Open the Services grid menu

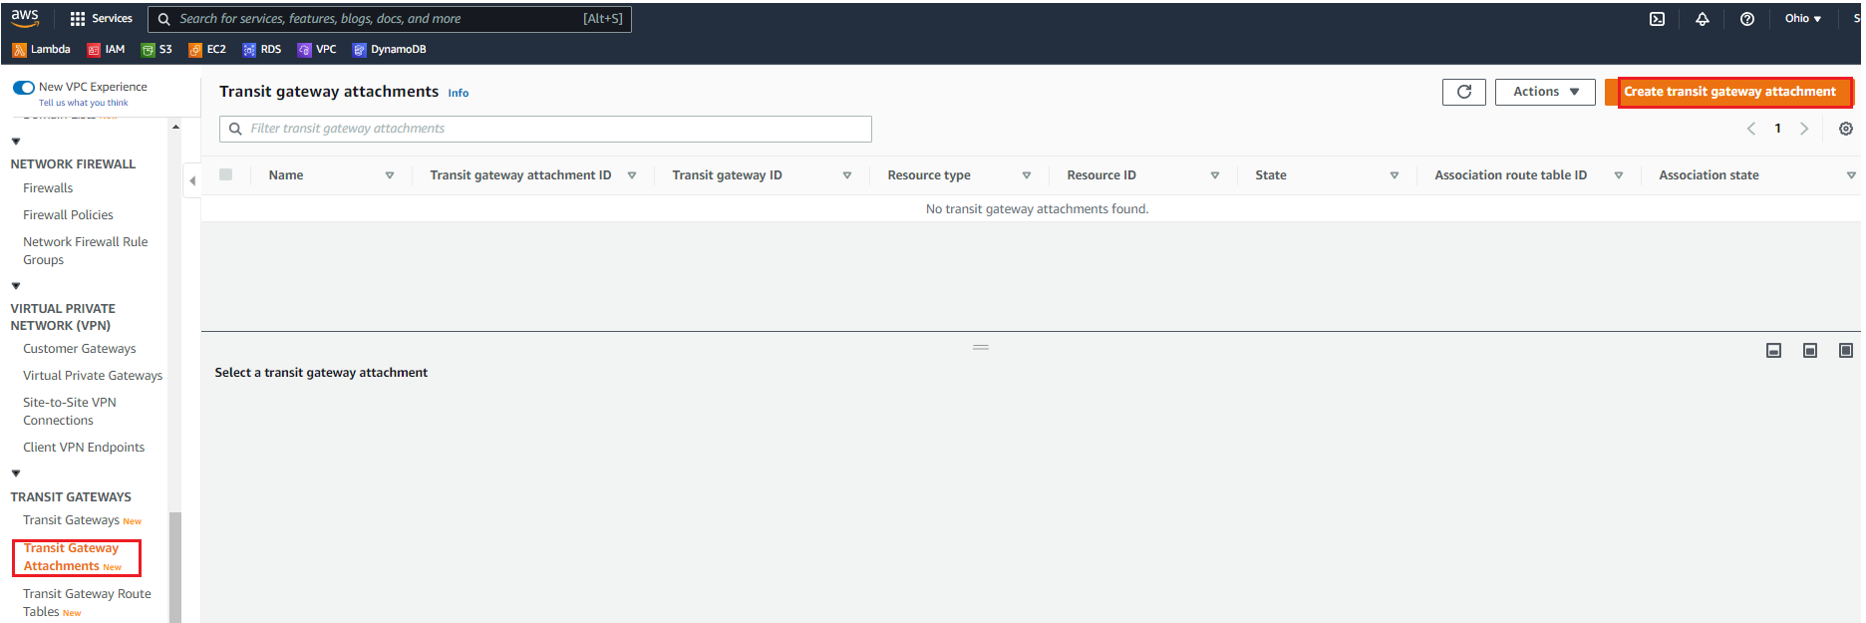(x=101, y=18)
